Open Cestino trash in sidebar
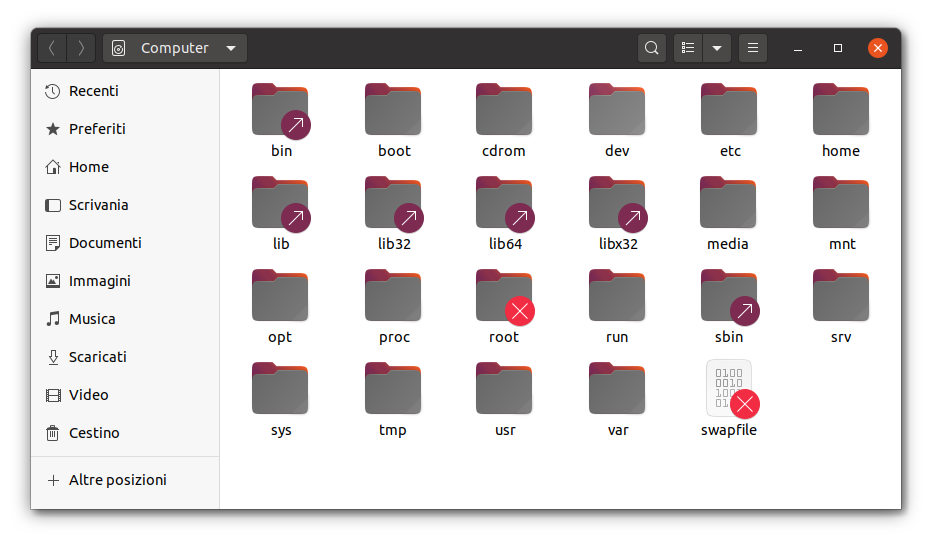Screen dimensions: 936x547 94,433
